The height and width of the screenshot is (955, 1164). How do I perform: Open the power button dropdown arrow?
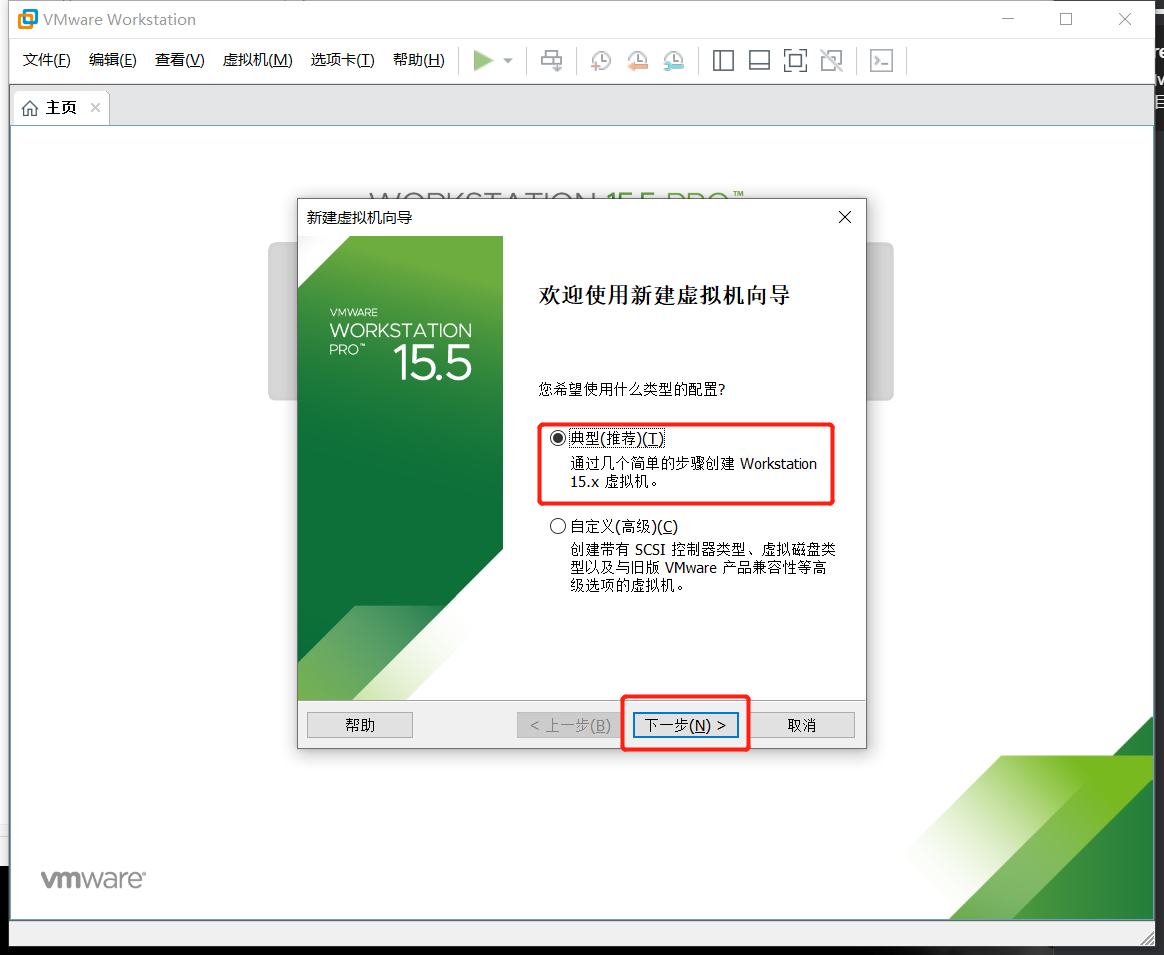click(506, 60)
